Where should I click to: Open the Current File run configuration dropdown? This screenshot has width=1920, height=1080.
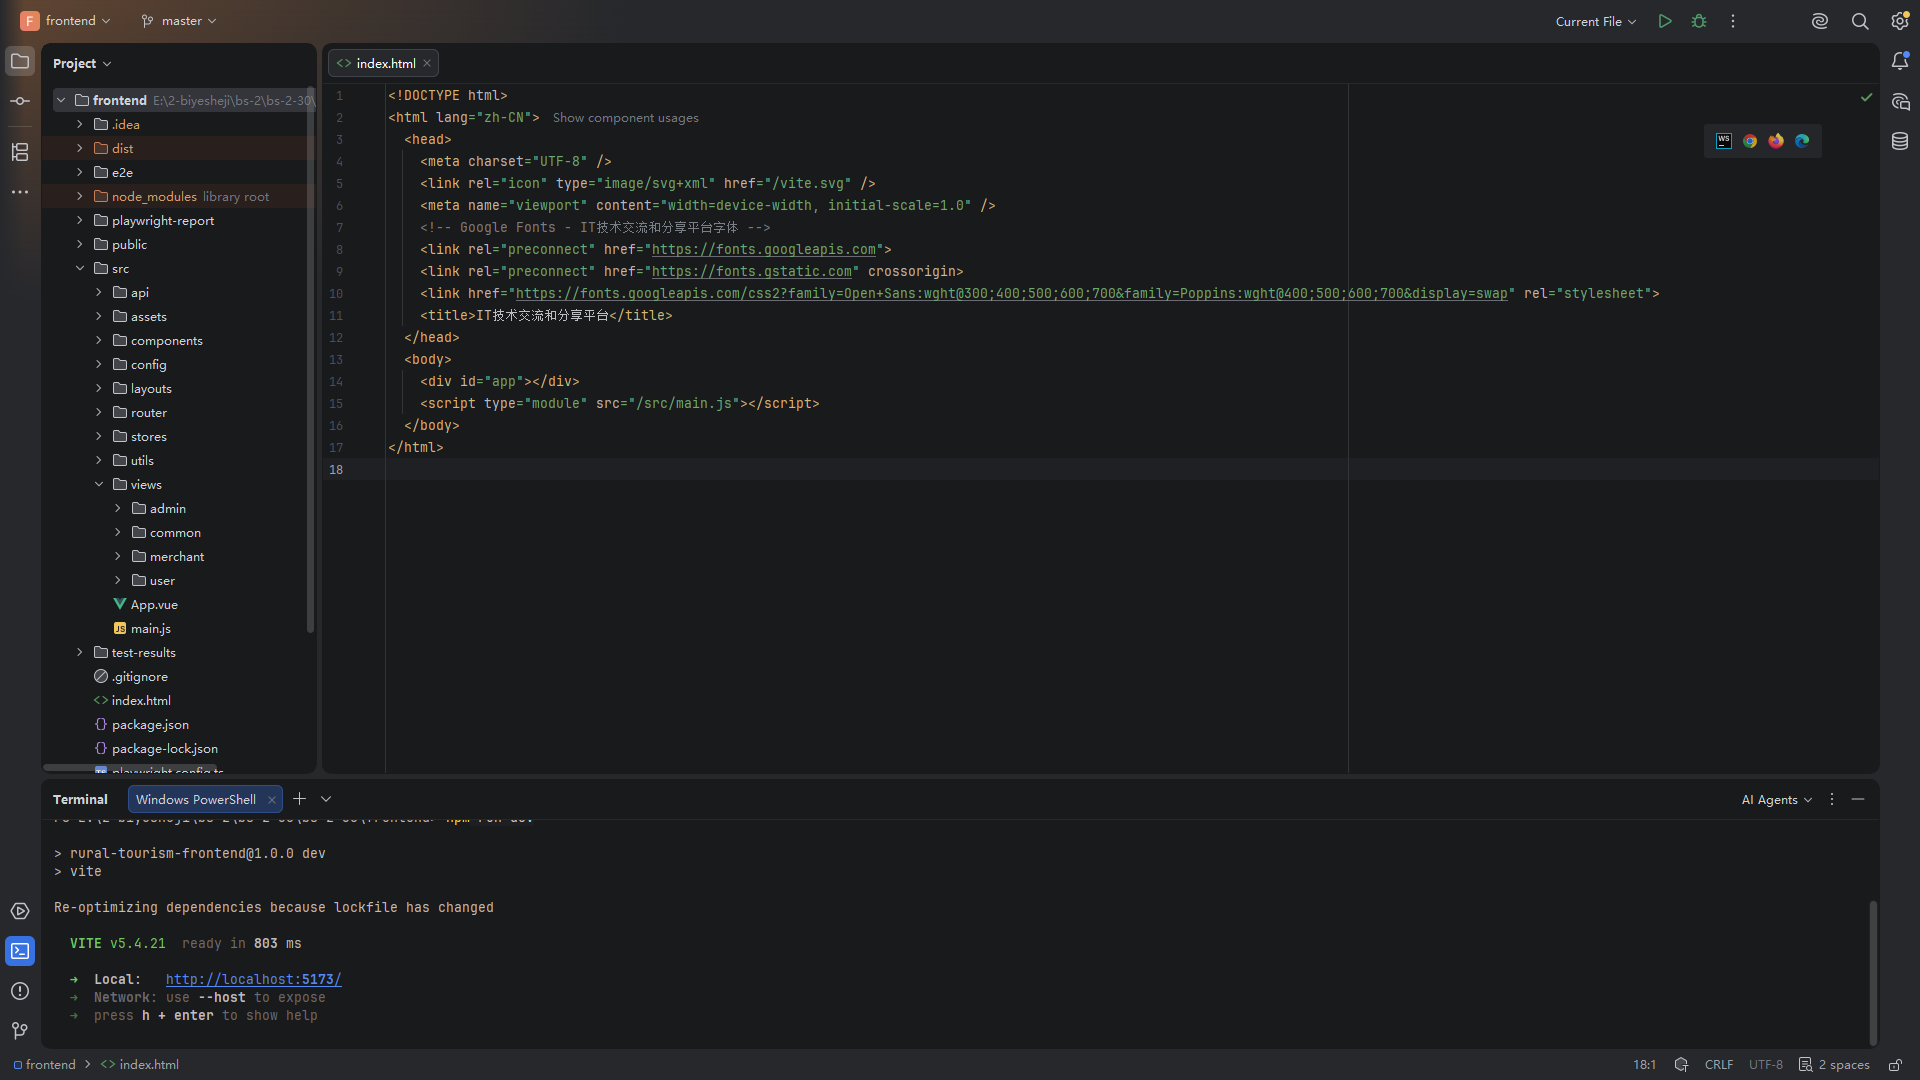(1596, 21)
